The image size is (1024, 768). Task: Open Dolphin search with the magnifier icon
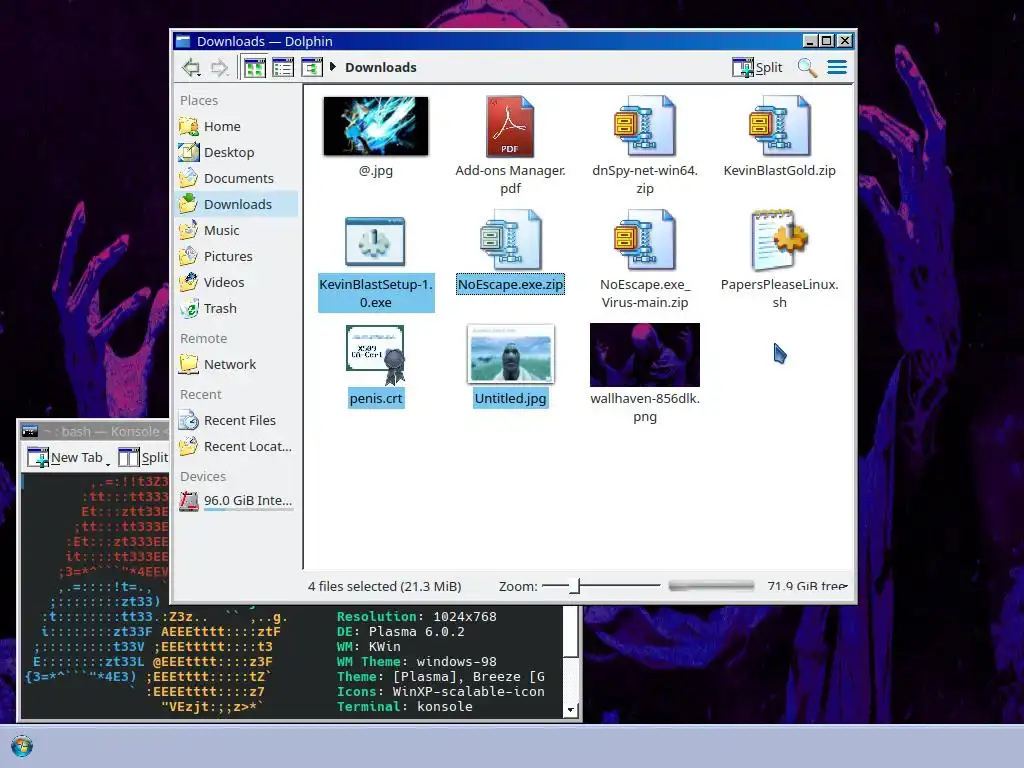click(807, 67)
